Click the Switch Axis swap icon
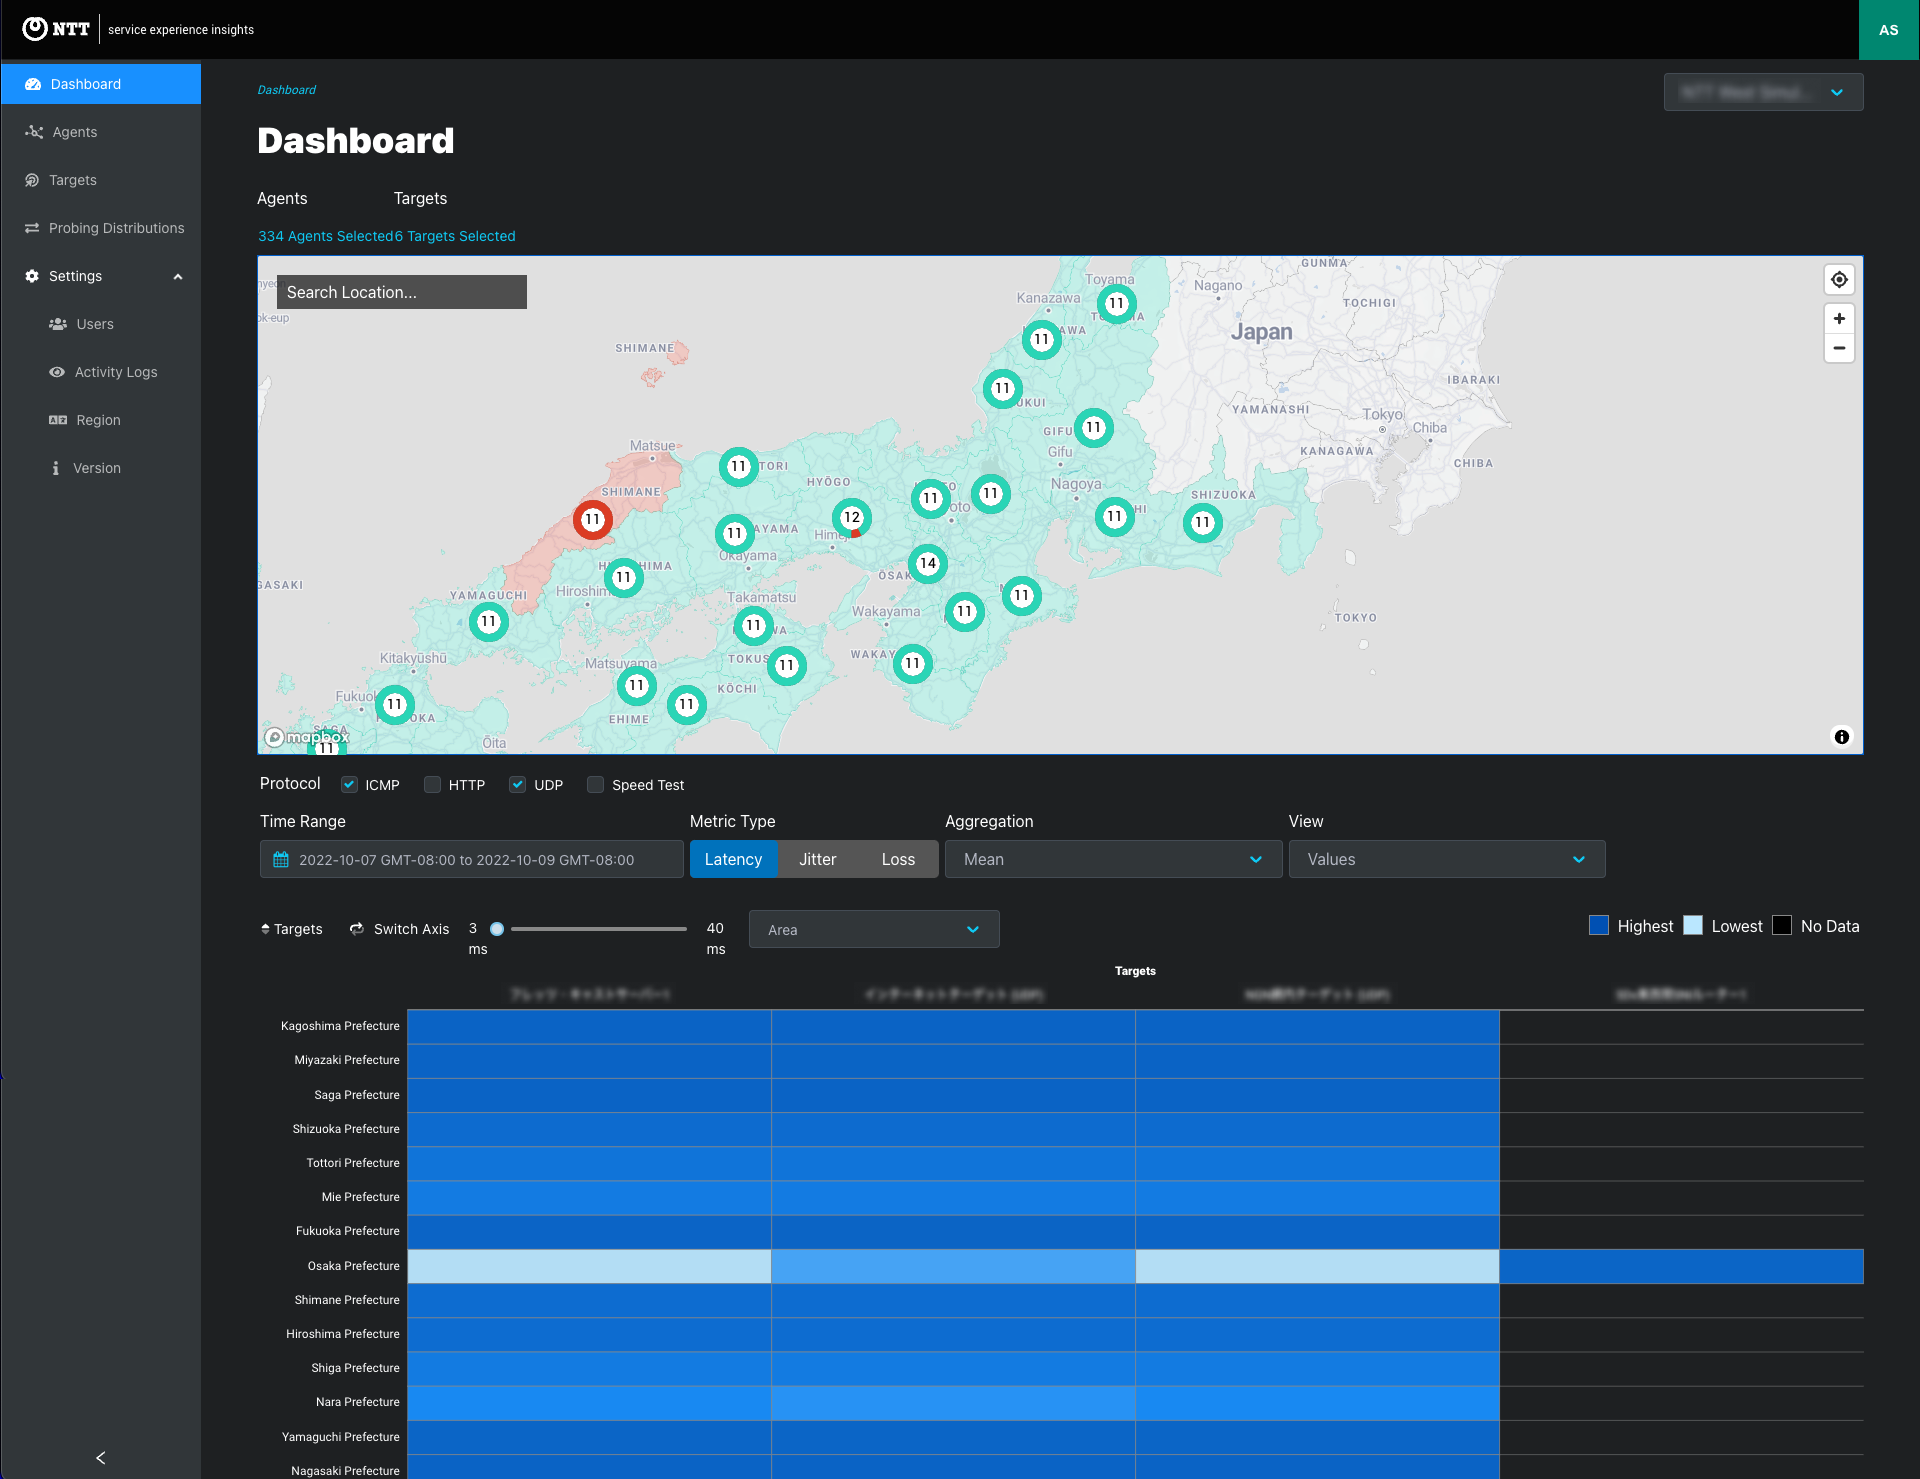The height and width of the screenshot is (1479, 1920). [356, 929]
